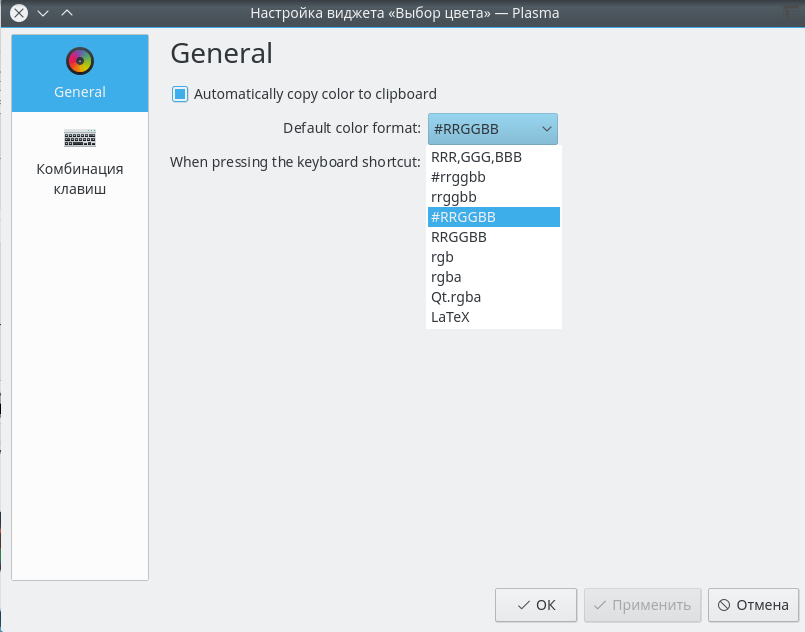The image size is (805, 632).
Task: Close the widget settings window
Action: click(x=19, y=13)
